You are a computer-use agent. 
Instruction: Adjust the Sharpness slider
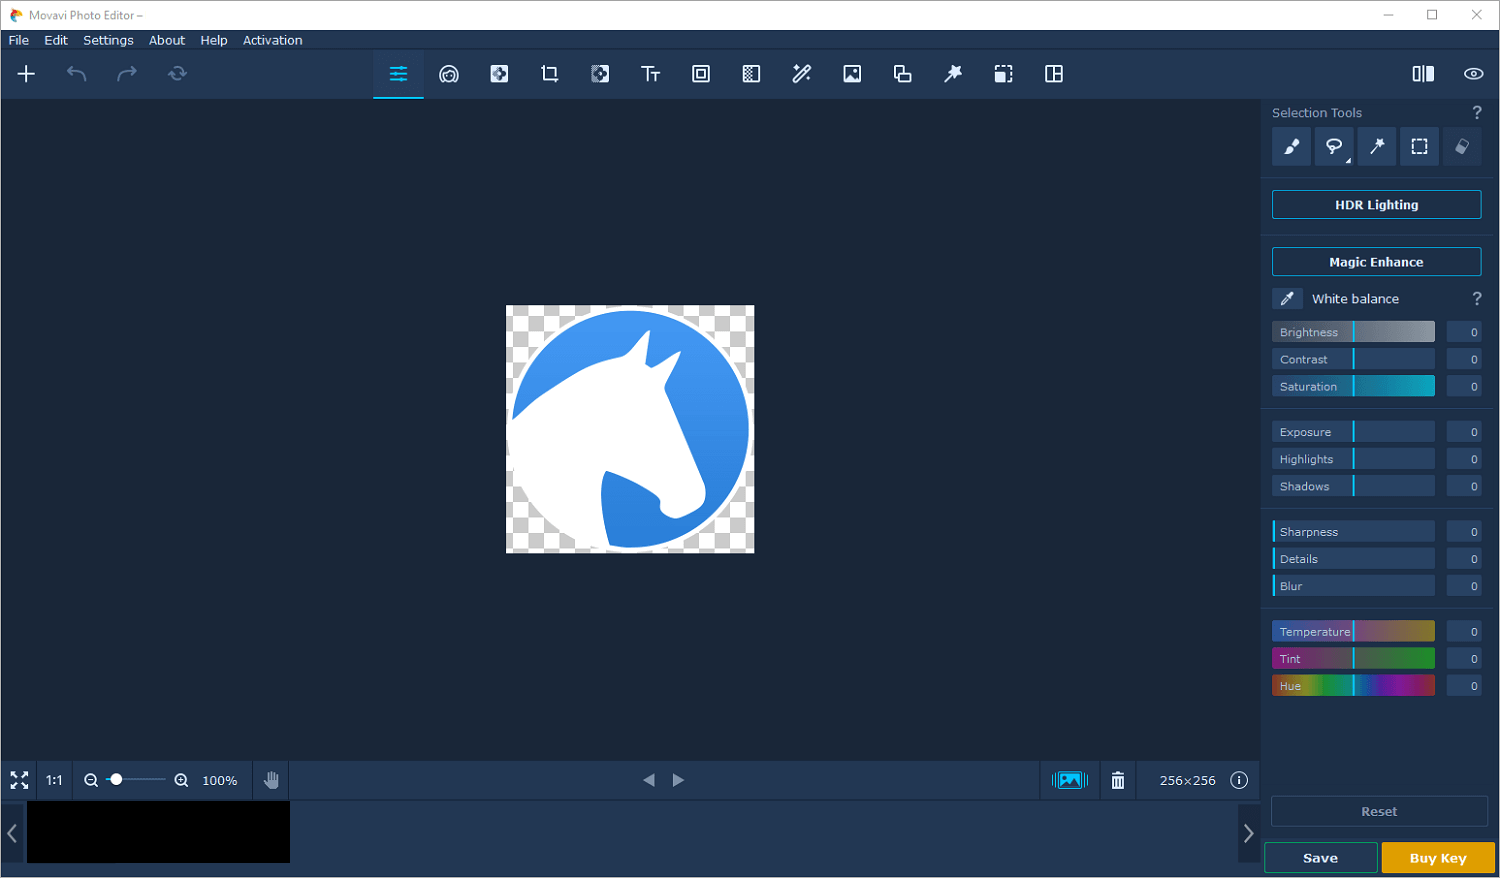click(x=1353, y=532)
